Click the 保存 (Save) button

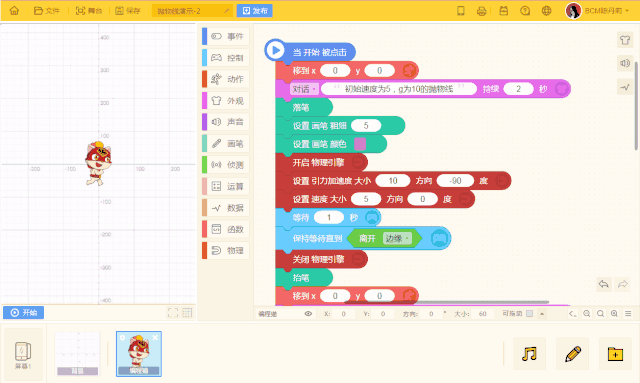tap(128, 11)
